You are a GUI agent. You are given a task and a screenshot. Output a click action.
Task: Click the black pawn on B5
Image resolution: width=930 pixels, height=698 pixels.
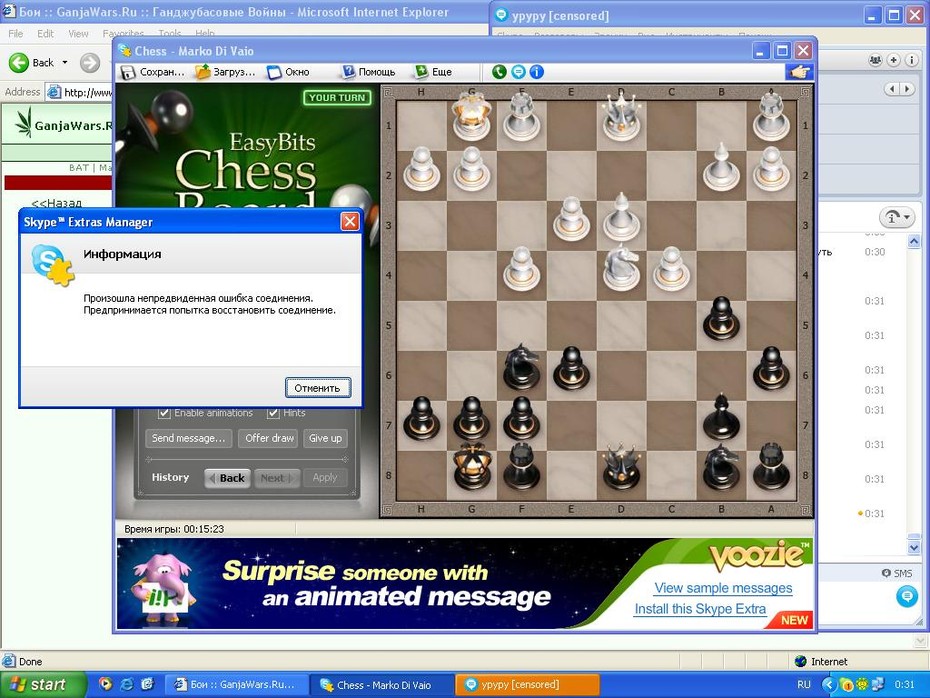pos(721,318)
